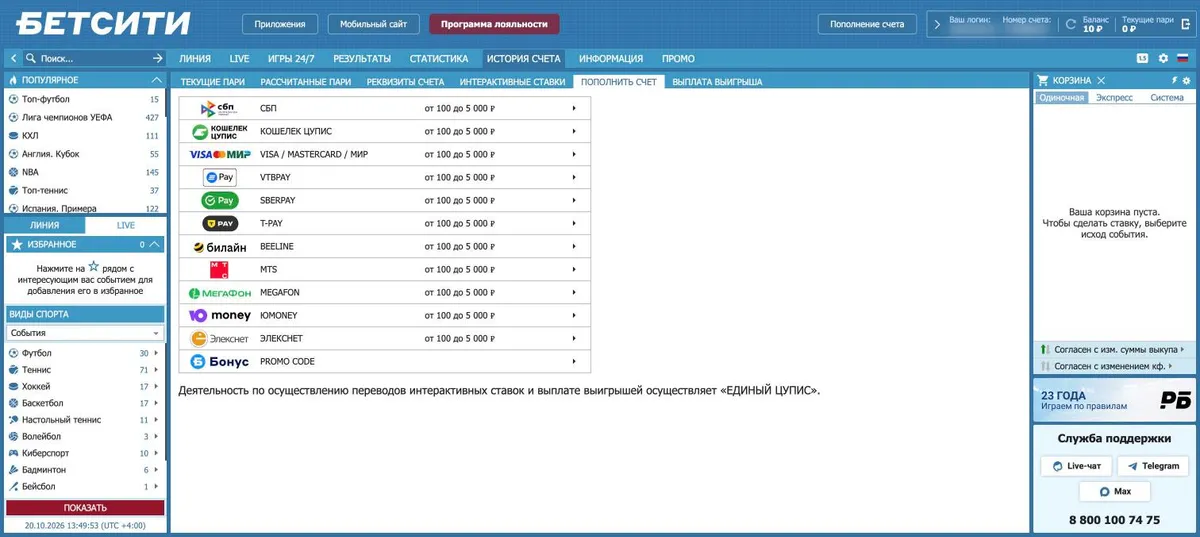Close the Корзина panel with the X

pyautogui.click(x=1101, y=80)
